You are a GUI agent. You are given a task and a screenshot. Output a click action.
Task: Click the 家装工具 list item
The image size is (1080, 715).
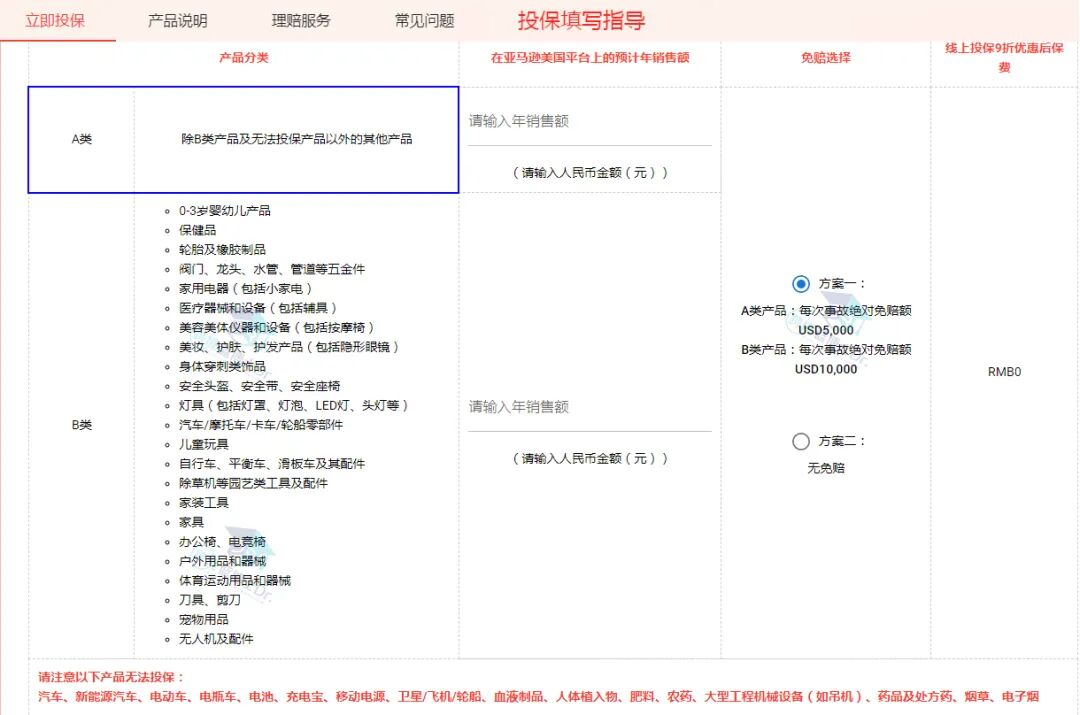pyautogui.click(x=204, y=503)
